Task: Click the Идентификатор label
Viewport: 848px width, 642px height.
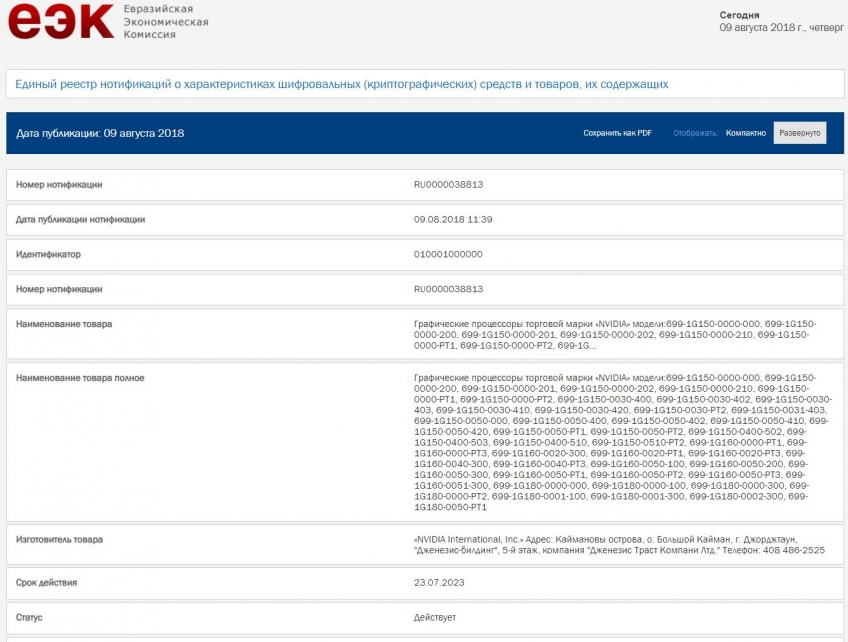Action: (x=48, y=254)
